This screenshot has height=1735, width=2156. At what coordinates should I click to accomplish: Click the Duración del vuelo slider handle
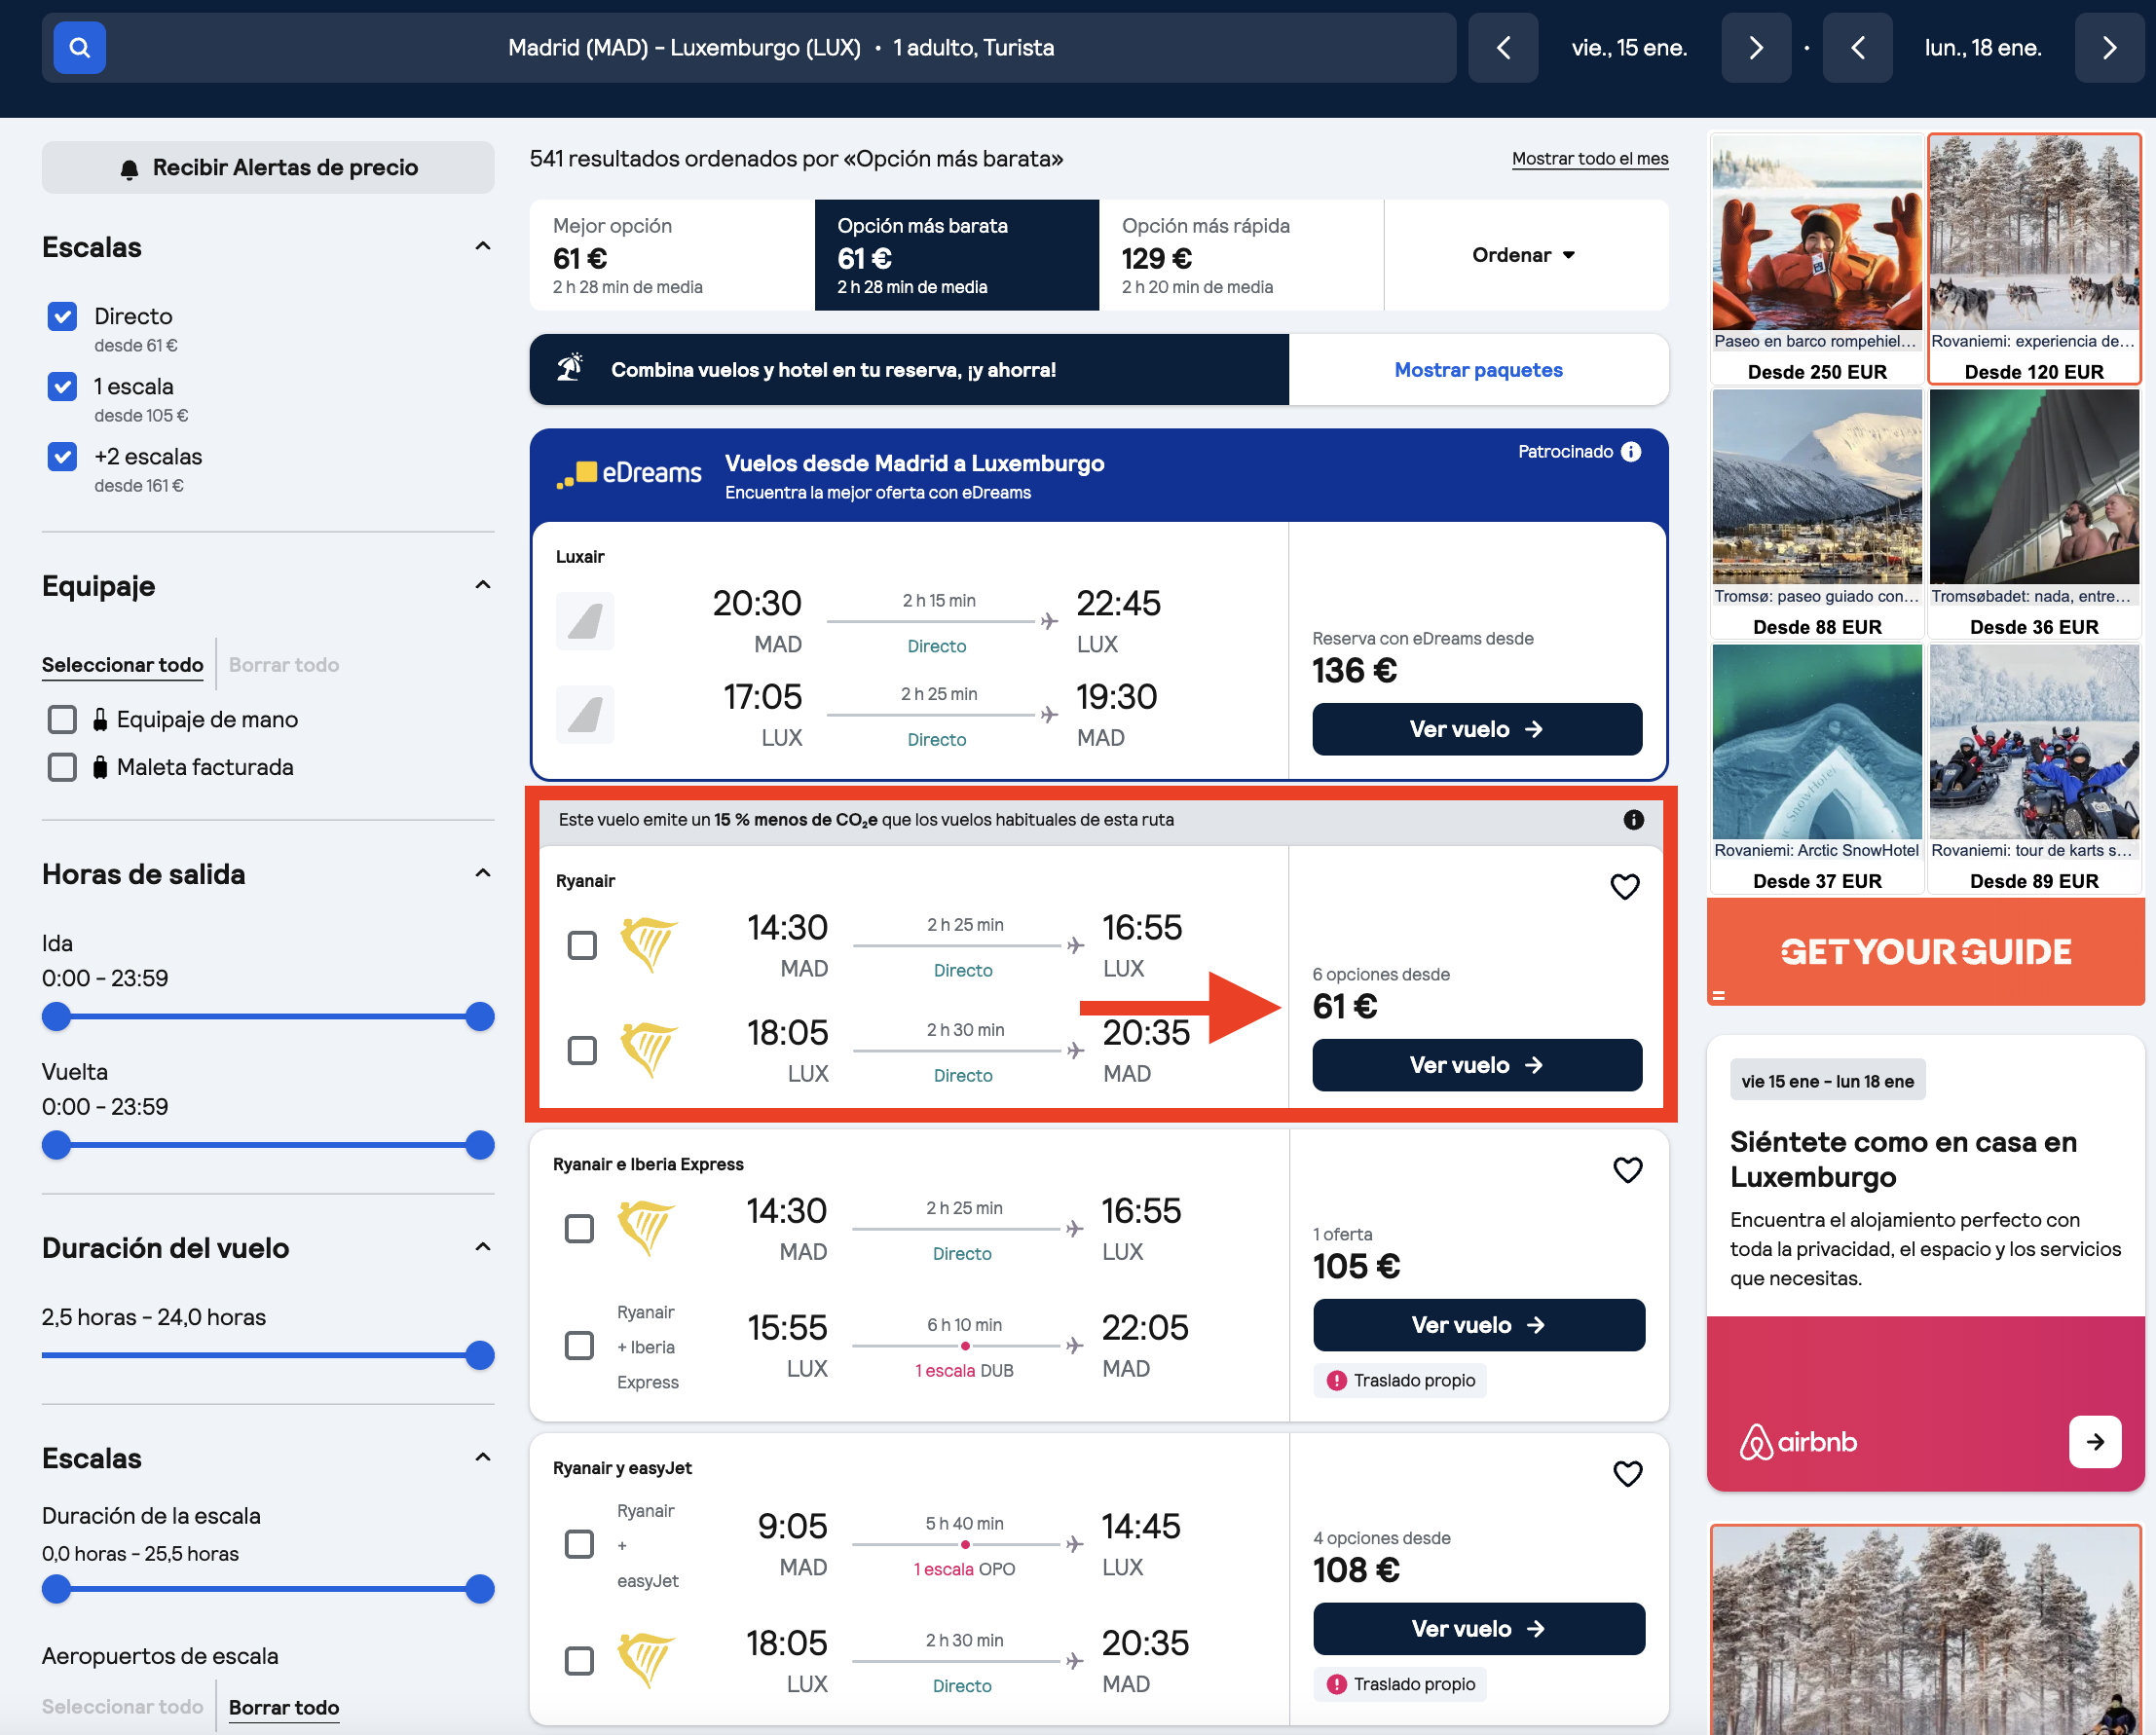point(480,1356)
